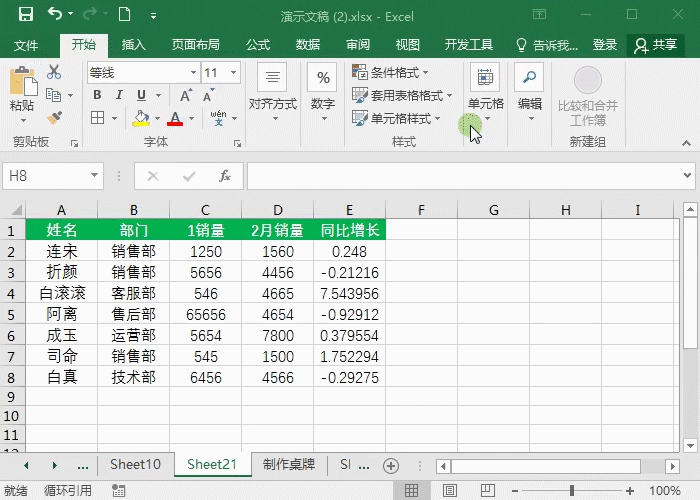
Task: Open the 编辑 editing group with magnifier
Action: tap(529, 93)
